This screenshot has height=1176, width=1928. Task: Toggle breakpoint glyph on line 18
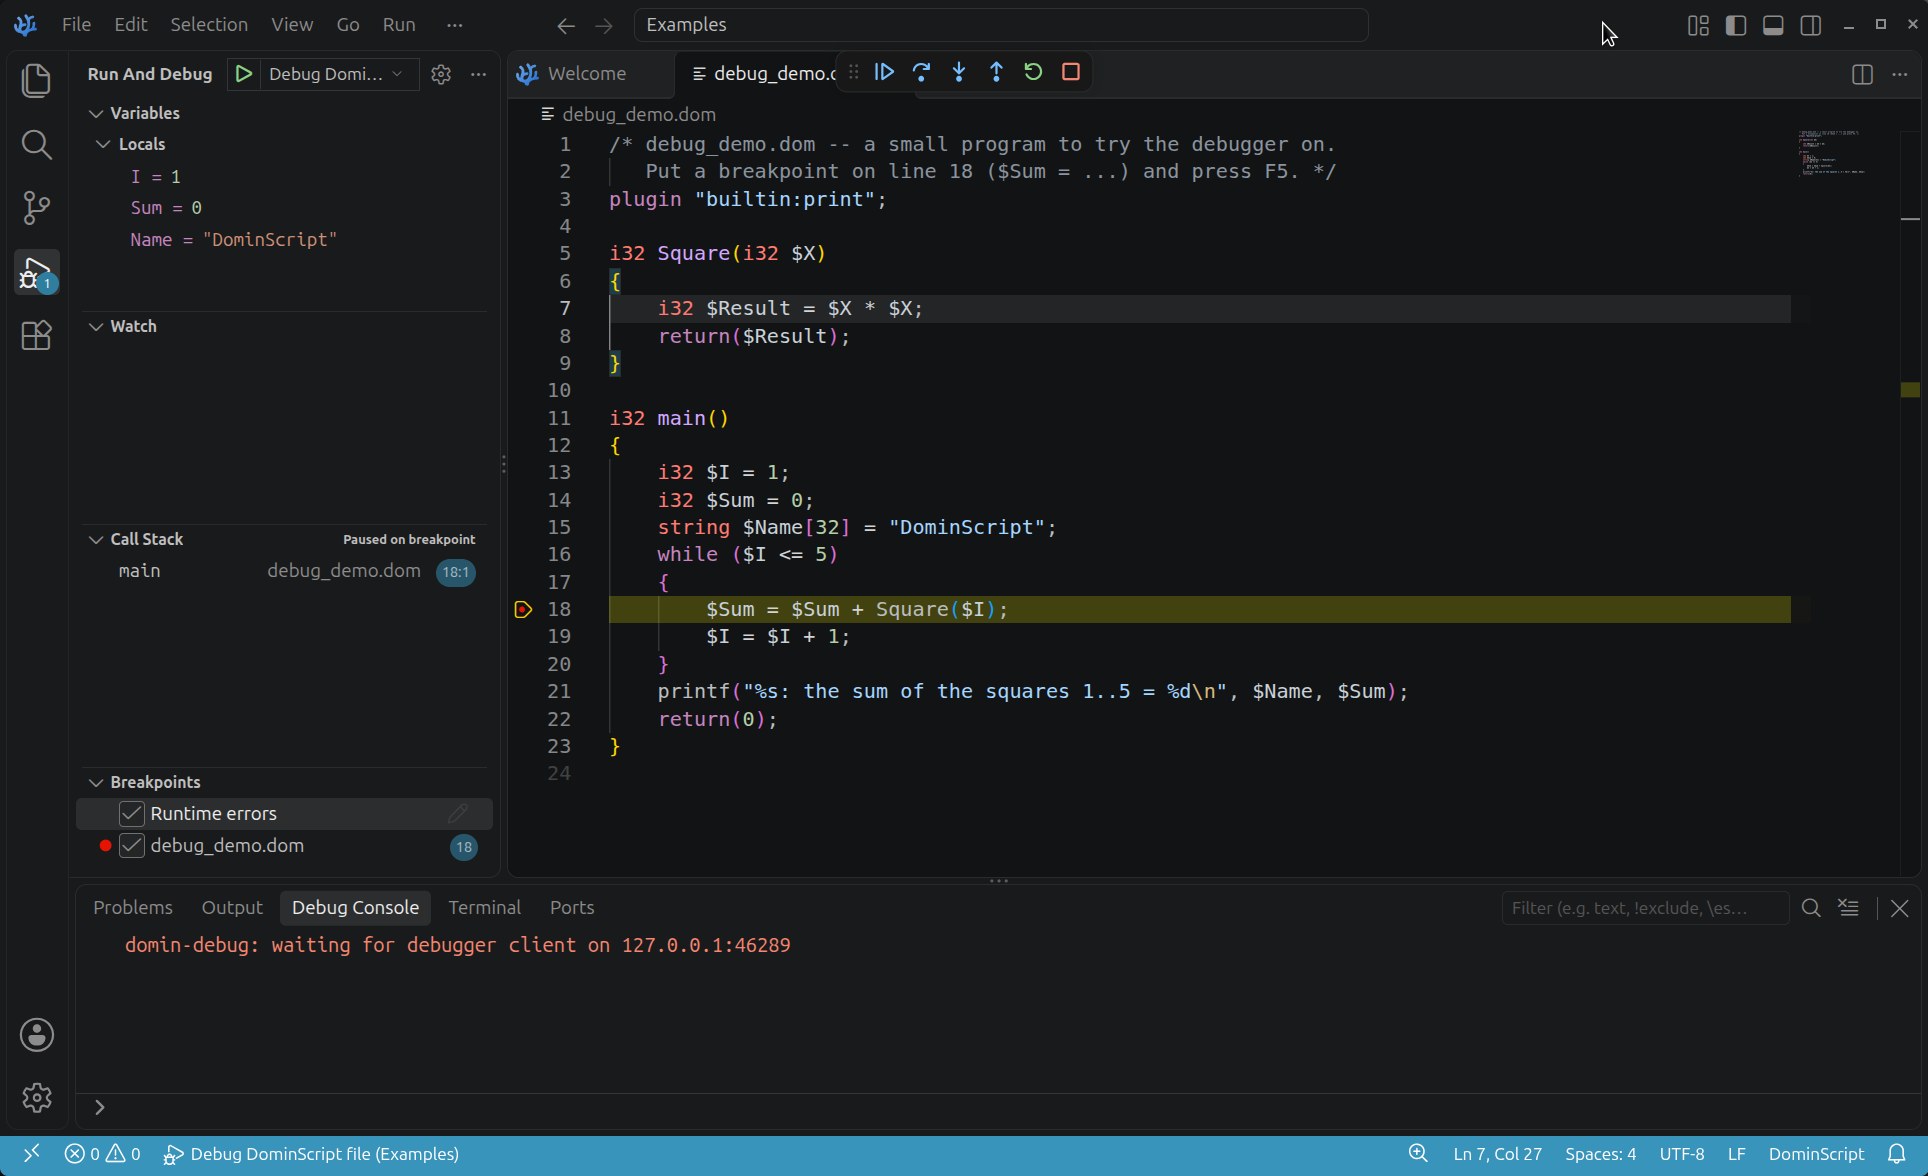tap(523, 609)
